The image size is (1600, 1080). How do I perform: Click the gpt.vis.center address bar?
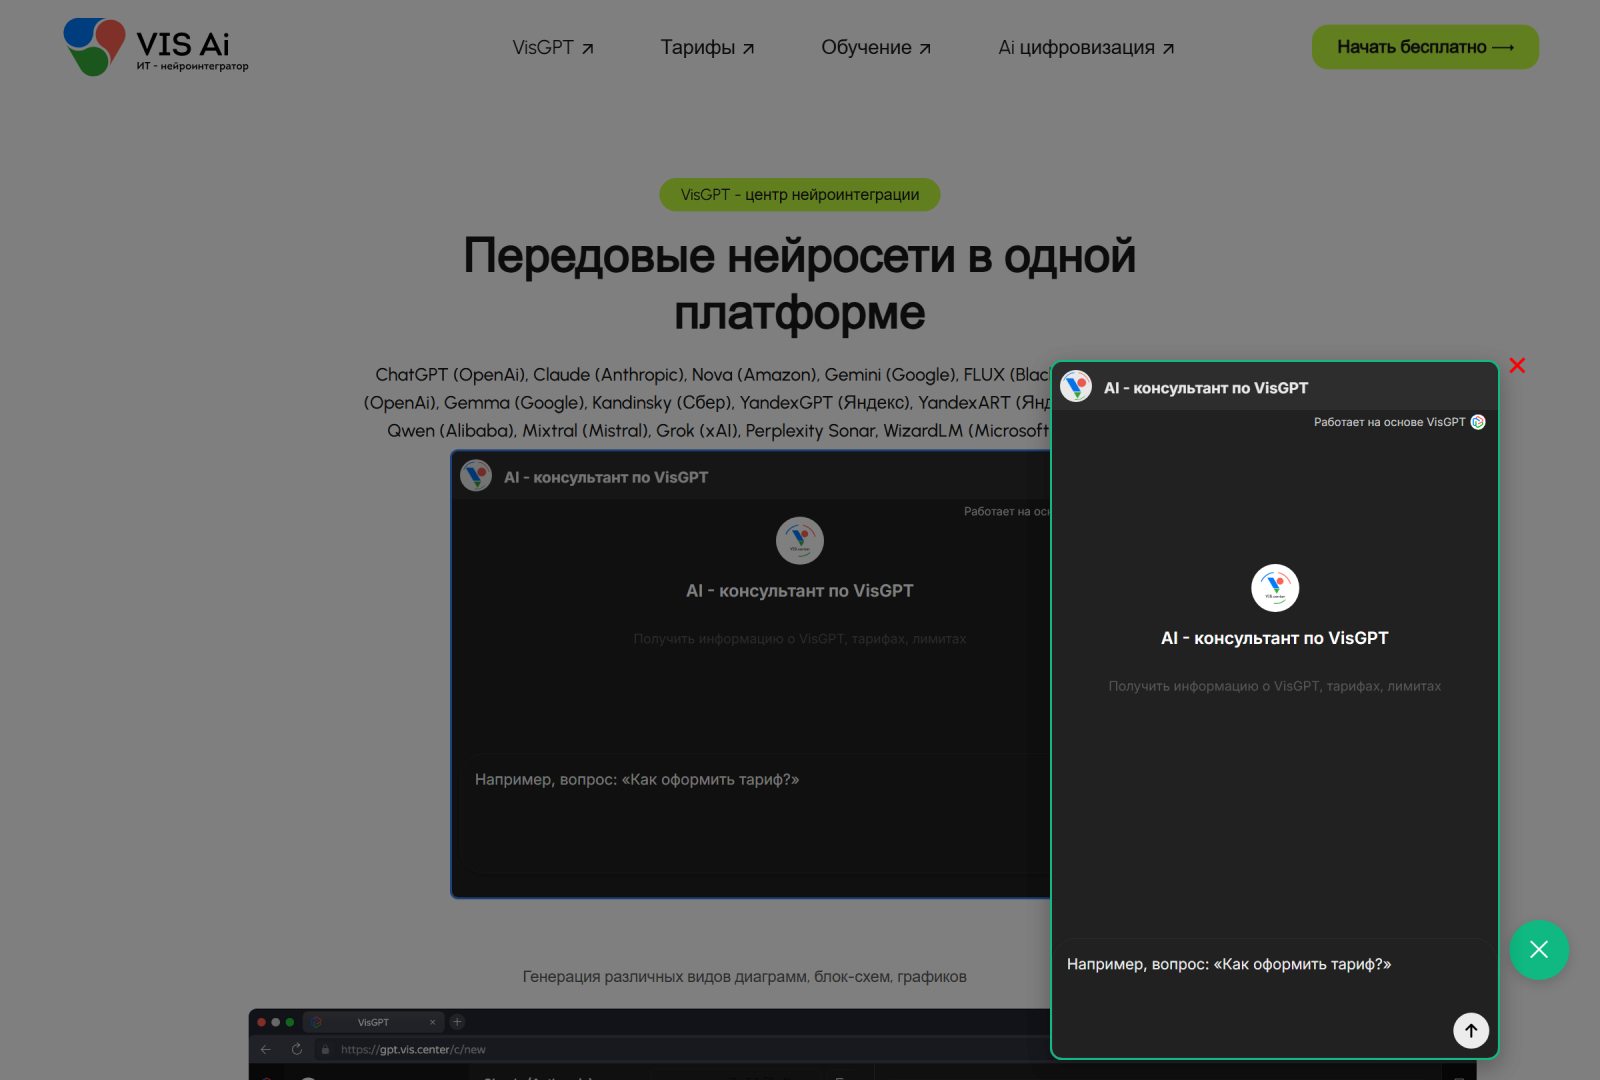click(412, 1049)
